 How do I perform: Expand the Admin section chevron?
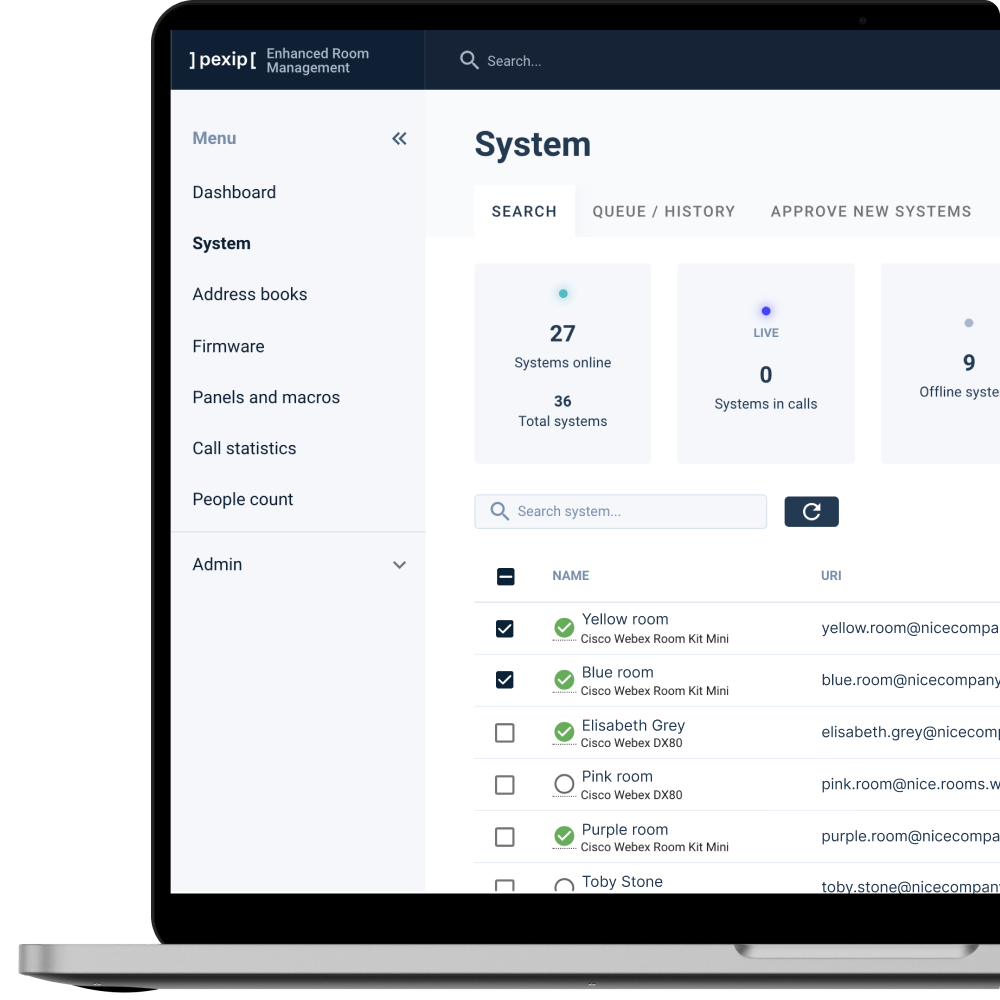pyautogui.click(x=399, y=565)
